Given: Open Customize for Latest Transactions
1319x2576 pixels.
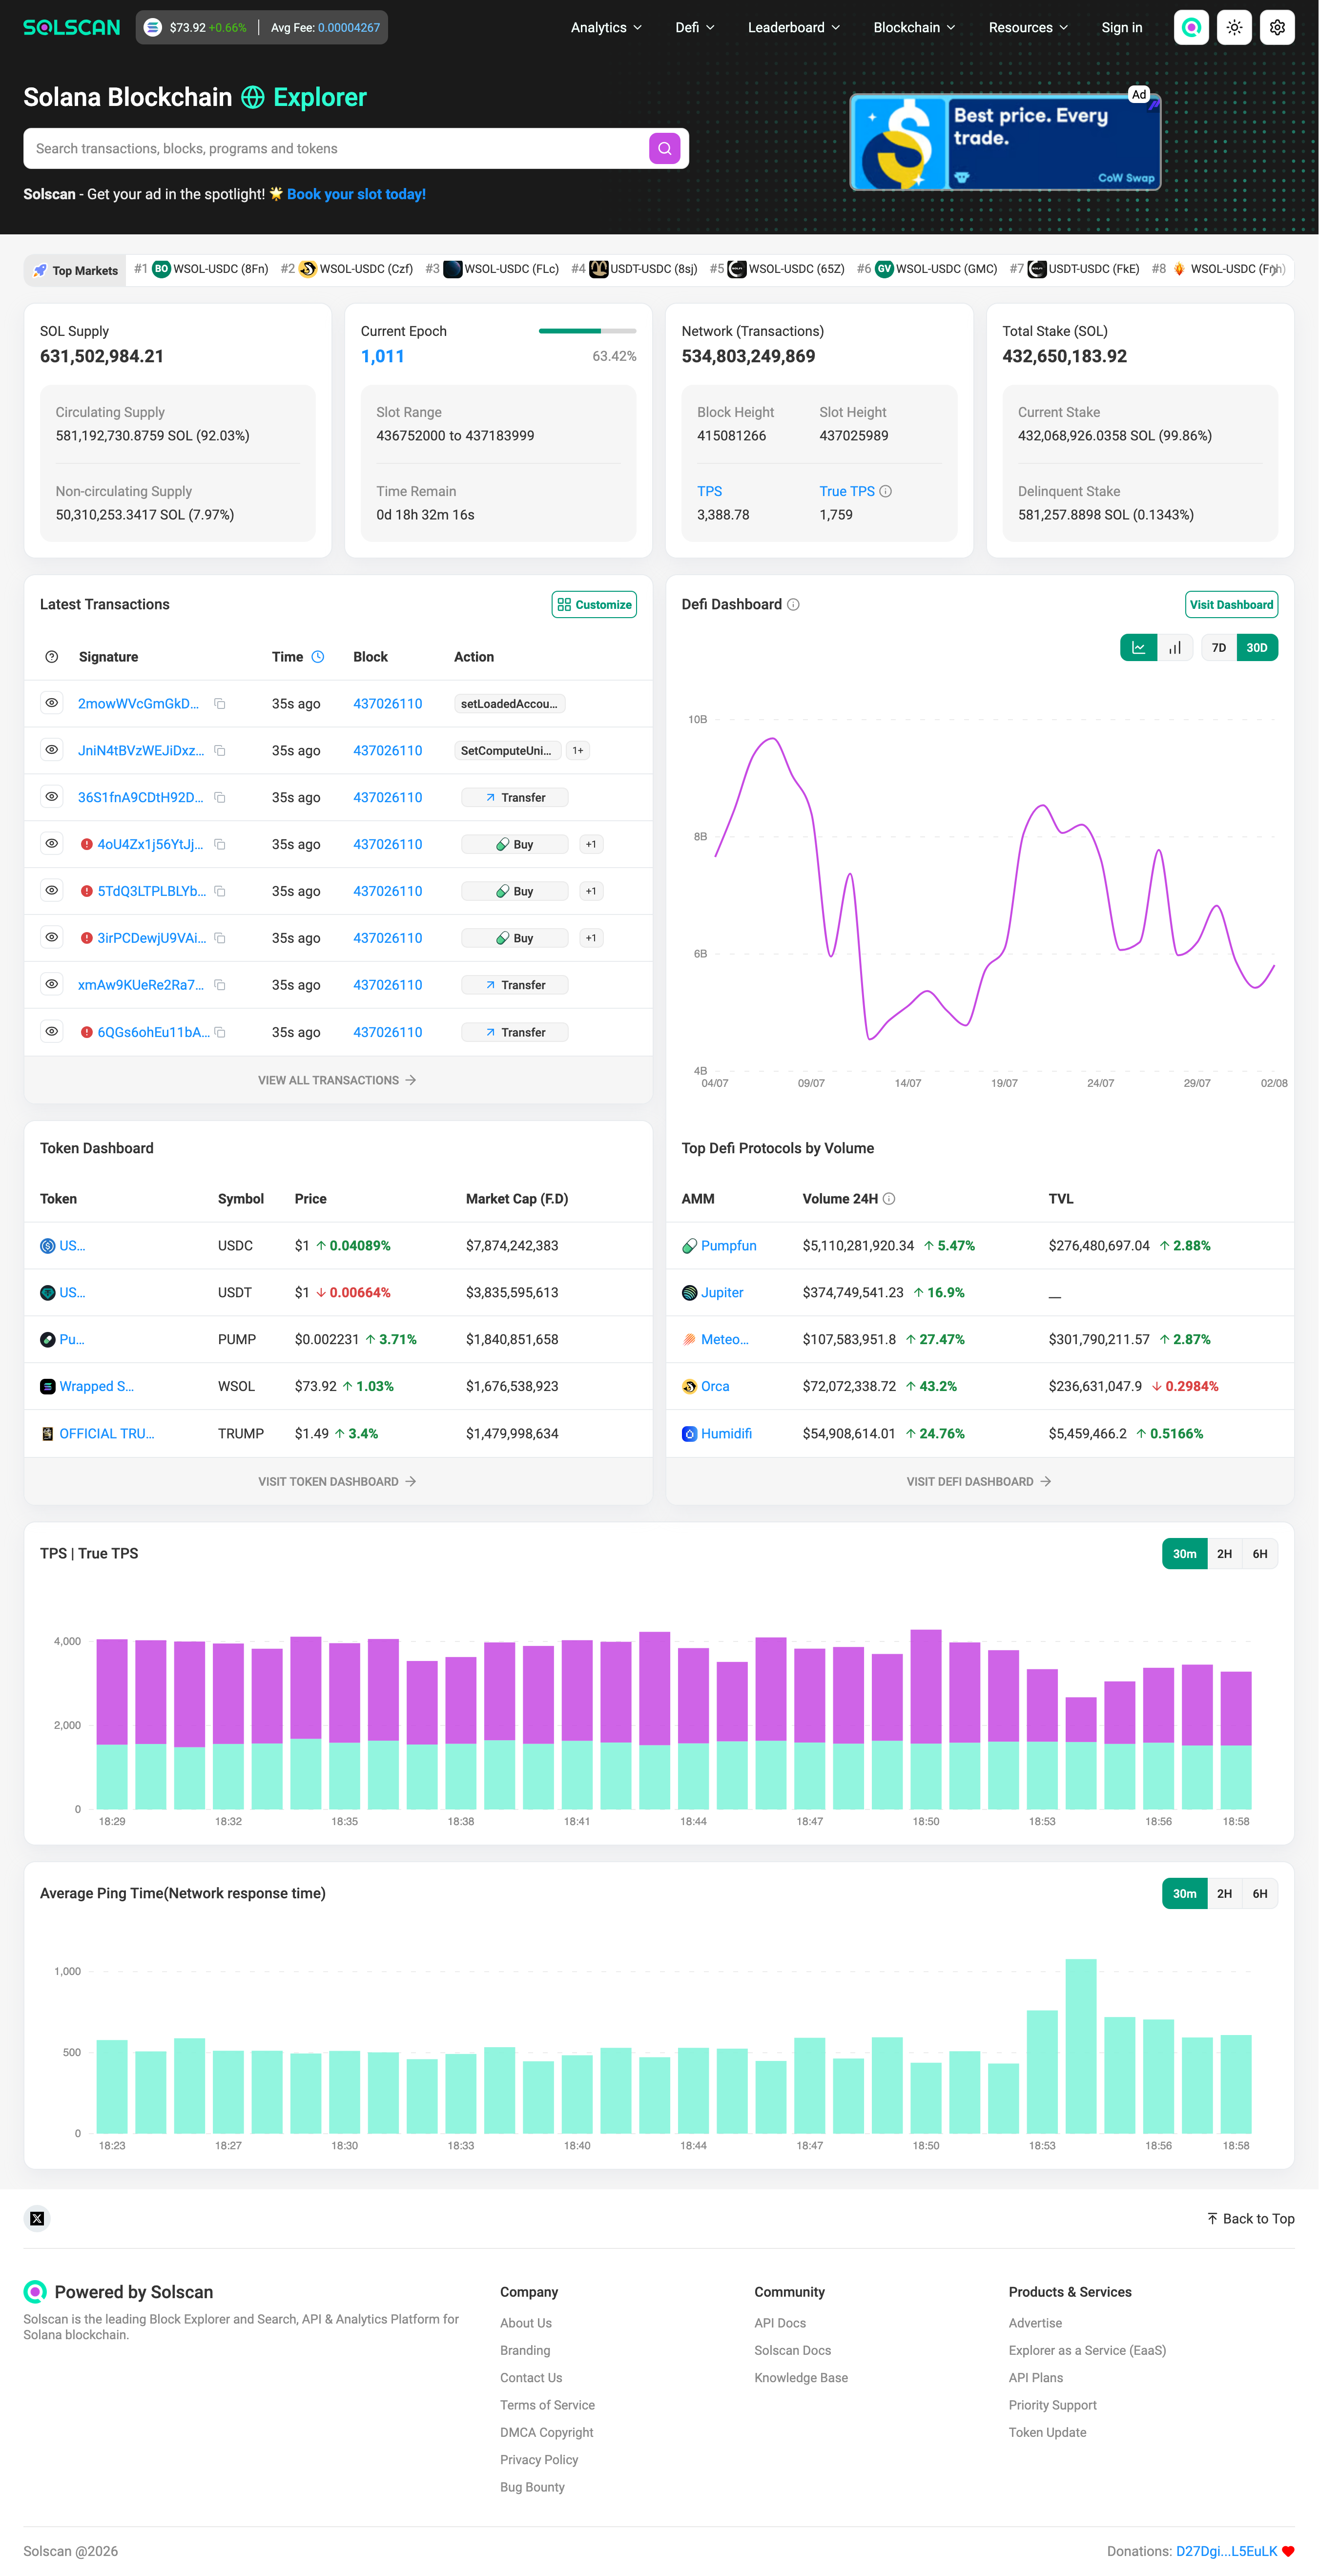Looking at the screenshot, I should click(x=594, y=605).
